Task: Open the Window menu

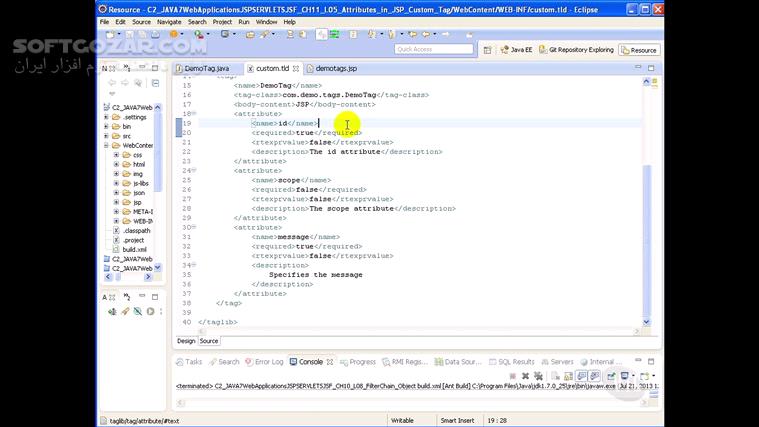Action: click(266, 22)
